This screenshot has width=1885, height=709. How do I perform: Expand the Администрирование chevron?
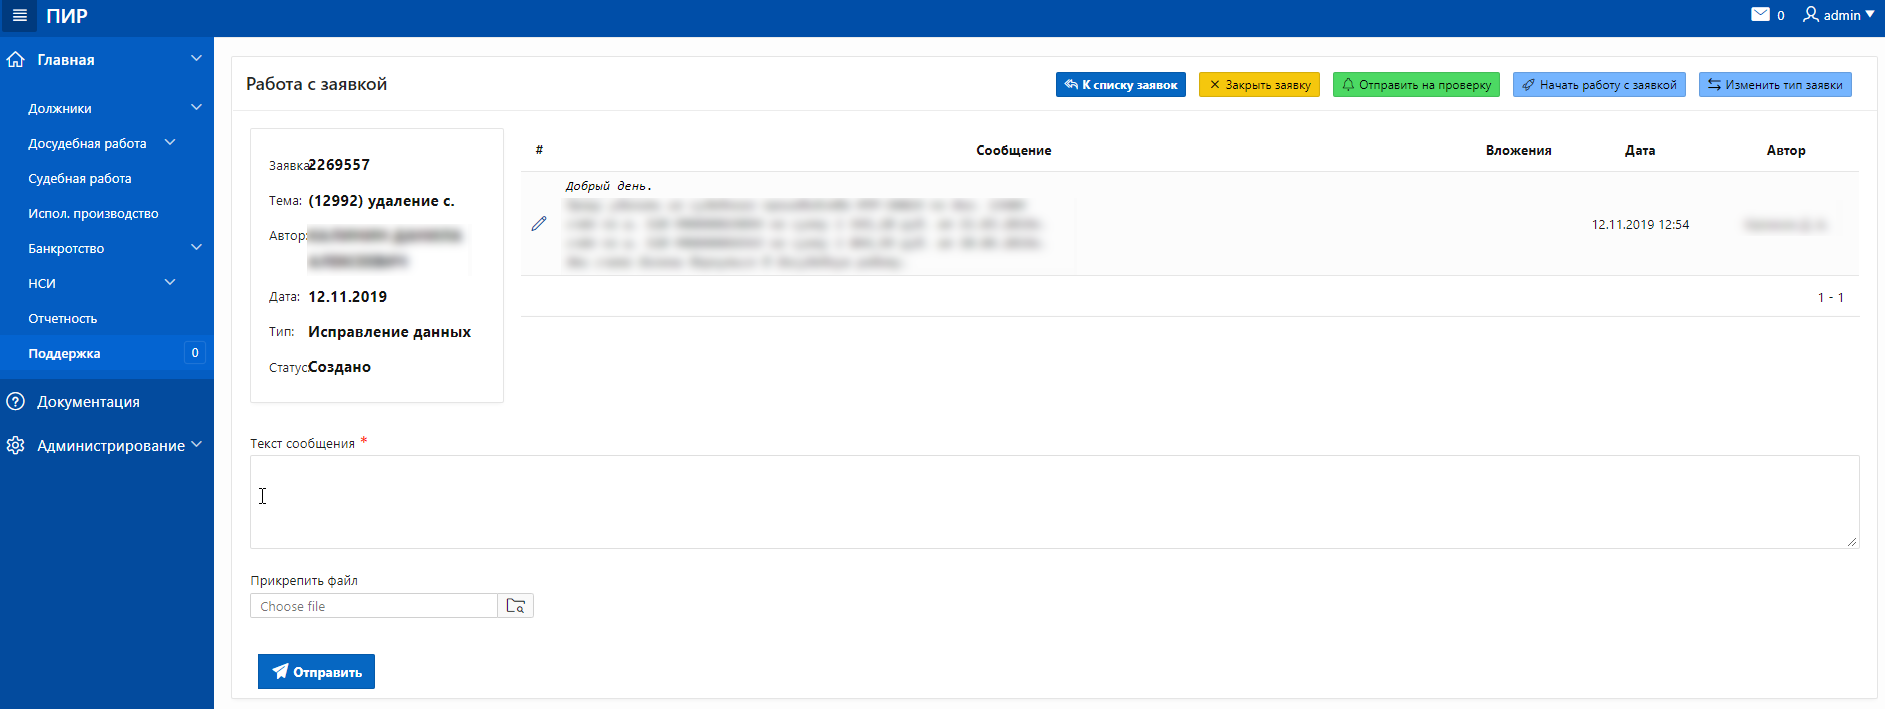pos(196,444)
